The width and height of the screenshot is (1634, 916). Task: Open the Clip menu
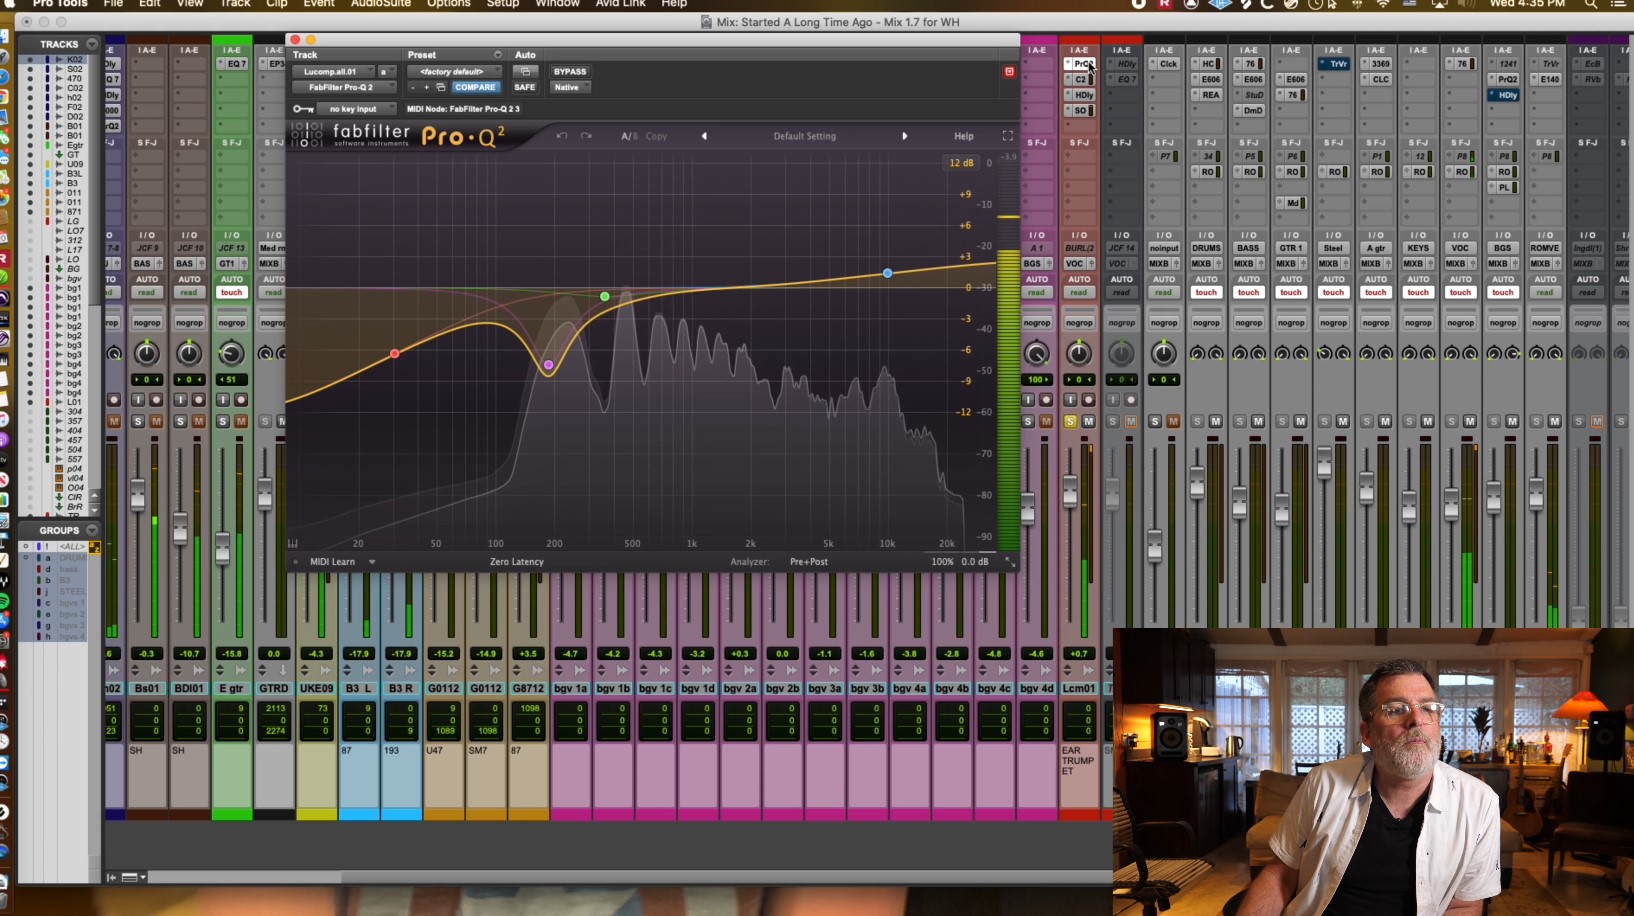pyautogui.click(x=277, y=4)
